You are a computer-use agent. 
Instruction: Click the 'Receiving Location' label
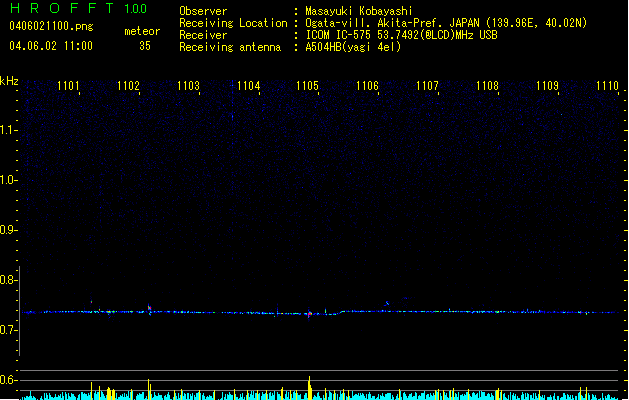pyautogui.click(x=233, y=23)
